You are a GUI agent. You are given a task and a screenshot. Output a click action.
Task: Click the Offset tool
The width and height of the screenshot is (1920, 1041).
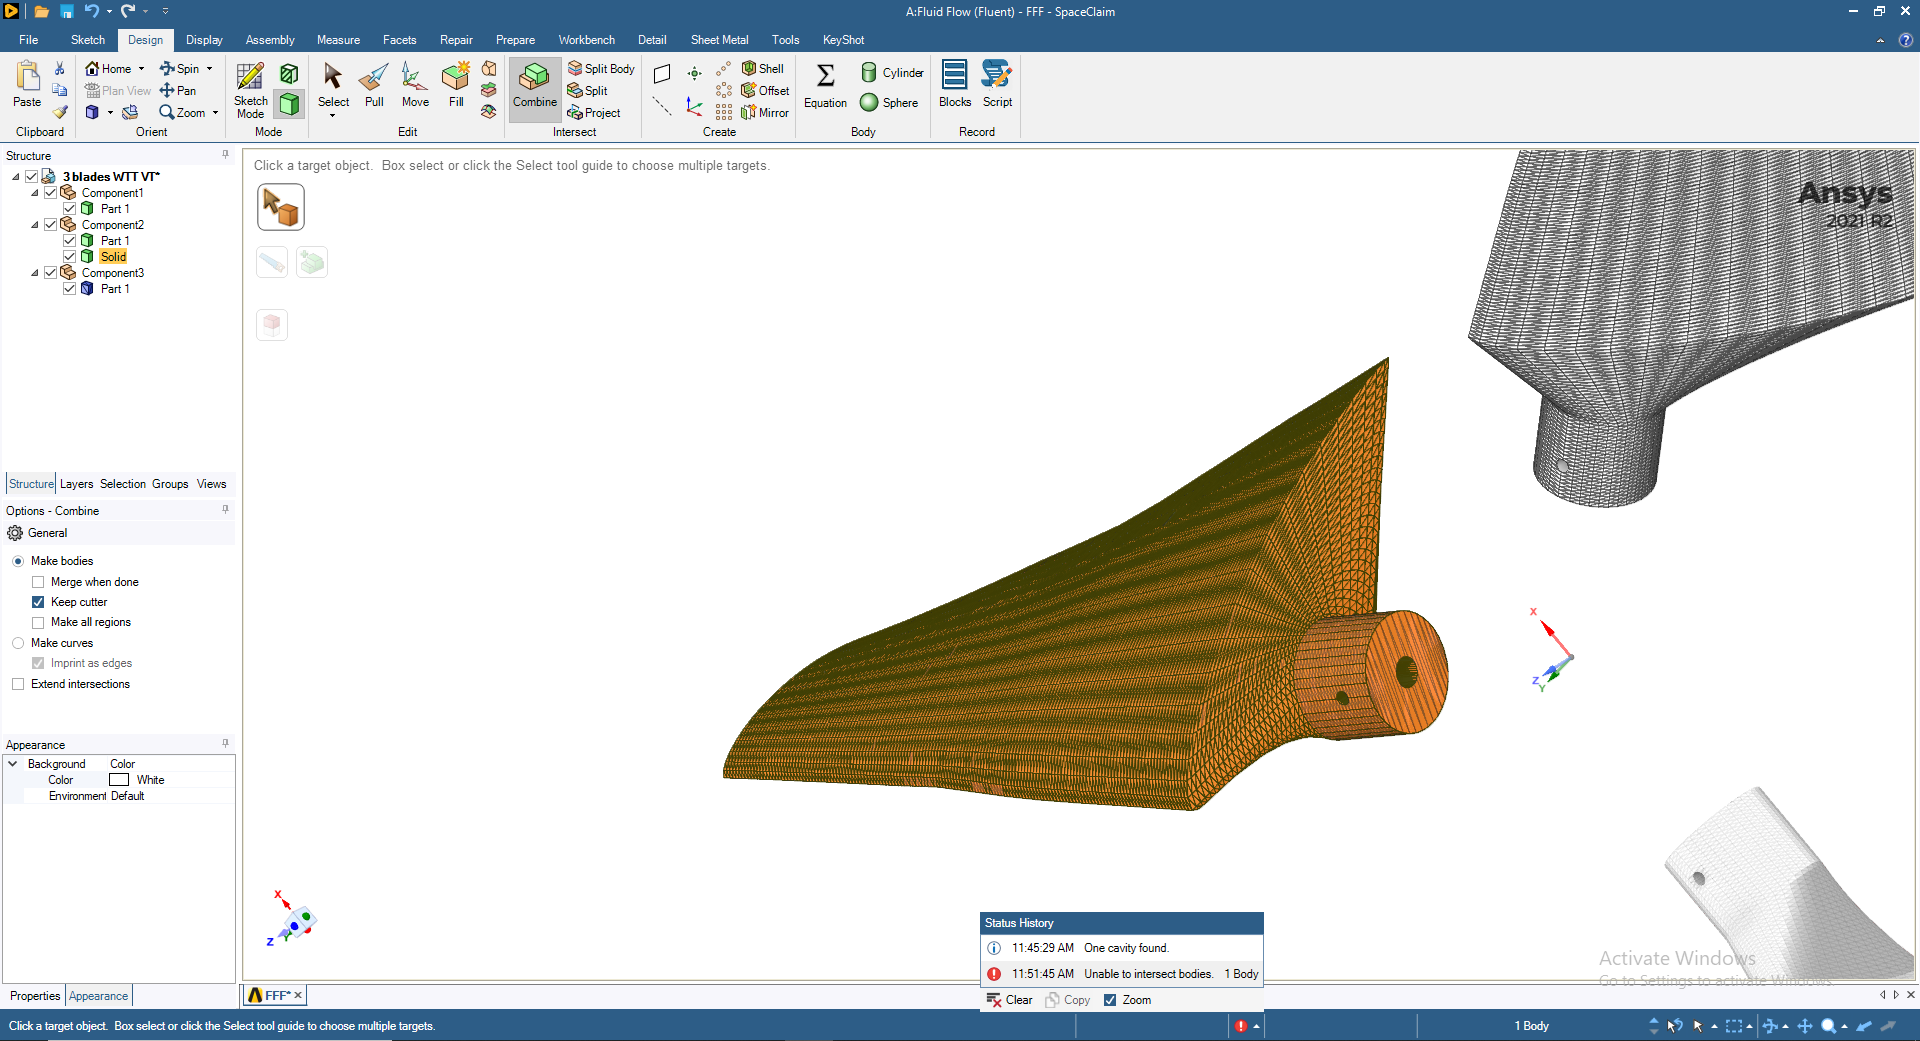[765, 91]
